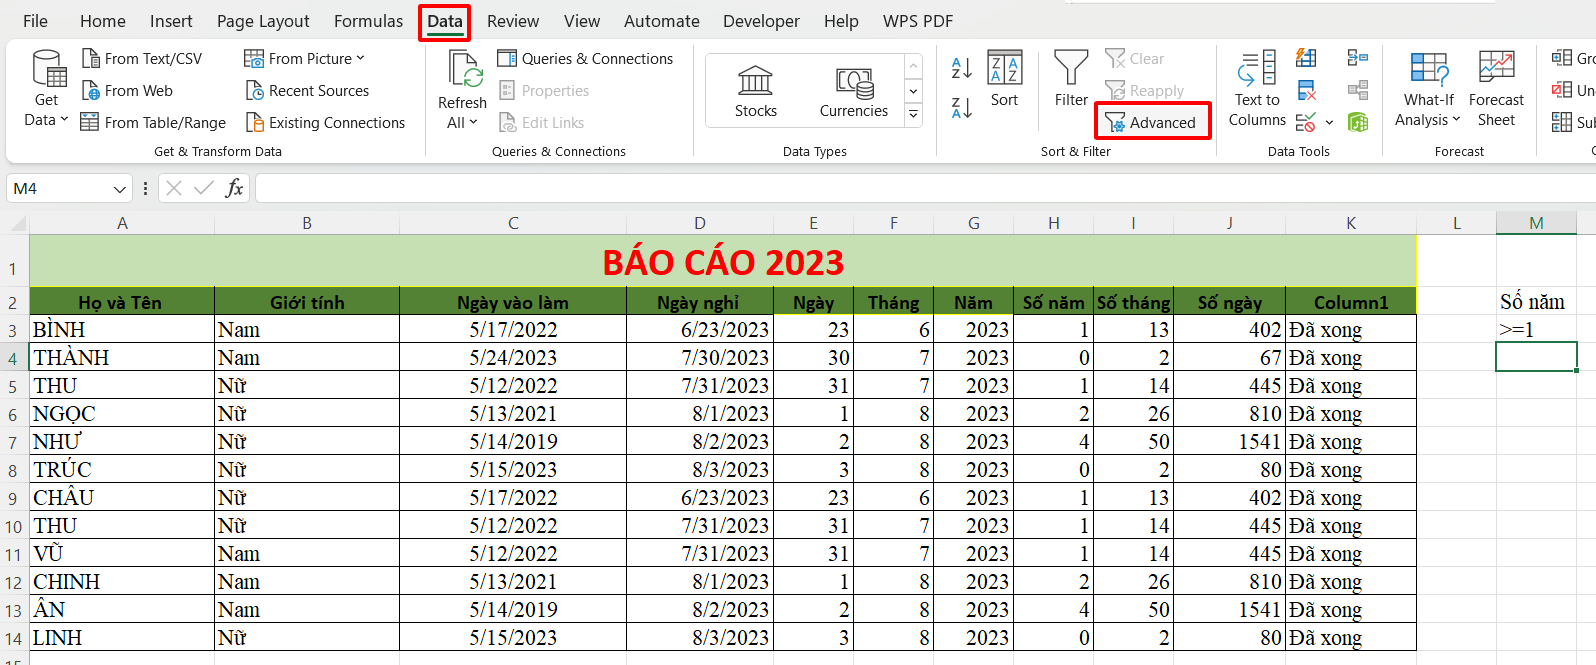Select cell with 5/24/2023
The image size is (1596, 665).
[x=513, y=358]
